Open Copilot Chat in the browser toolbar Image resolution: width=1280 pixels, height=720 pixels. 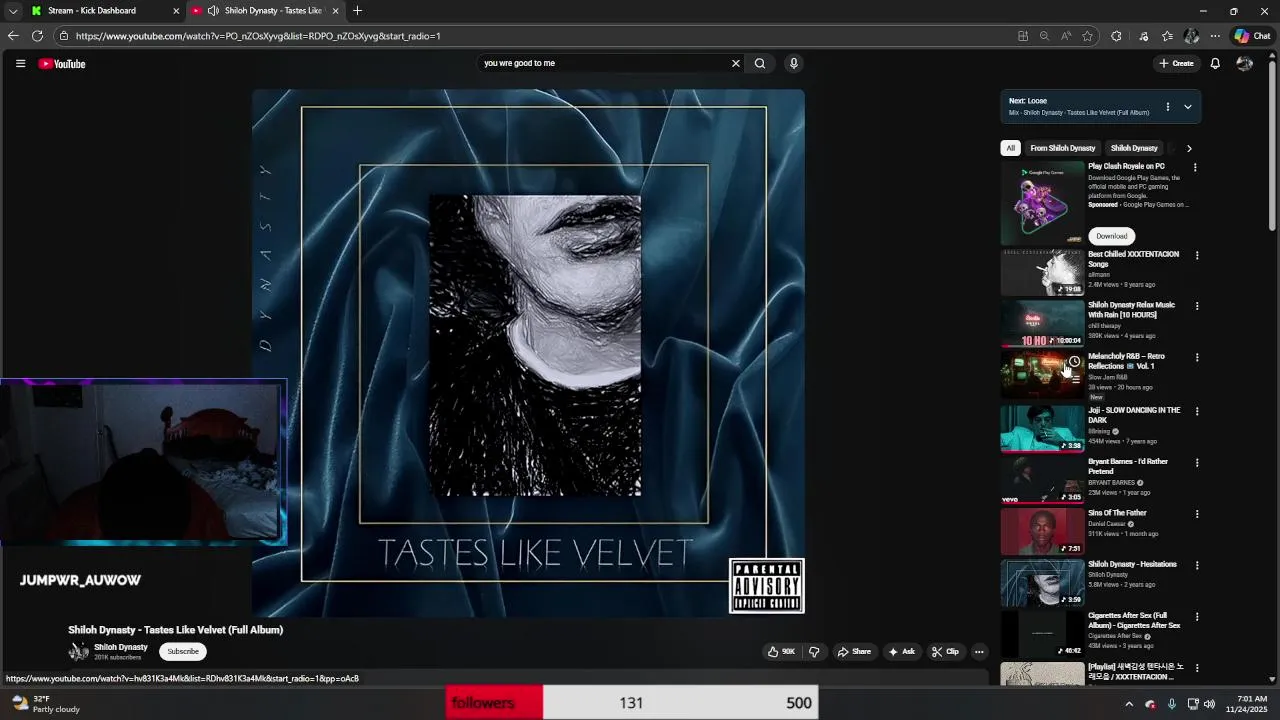pos(1252,36)
